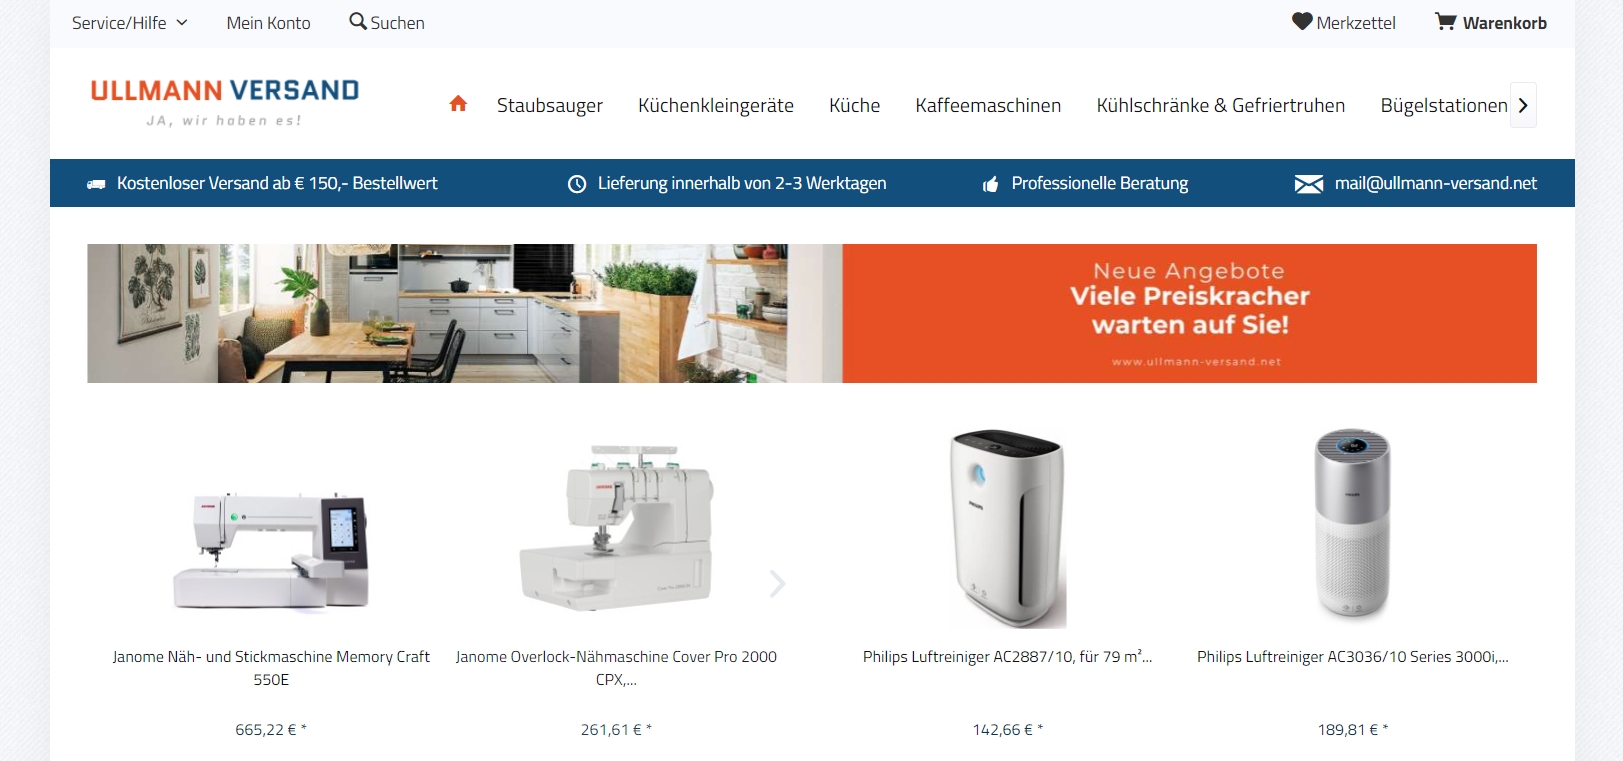Click the Ullmann Versand logo
Viewport: 1623px width, 761px height.
click(225, 103)
